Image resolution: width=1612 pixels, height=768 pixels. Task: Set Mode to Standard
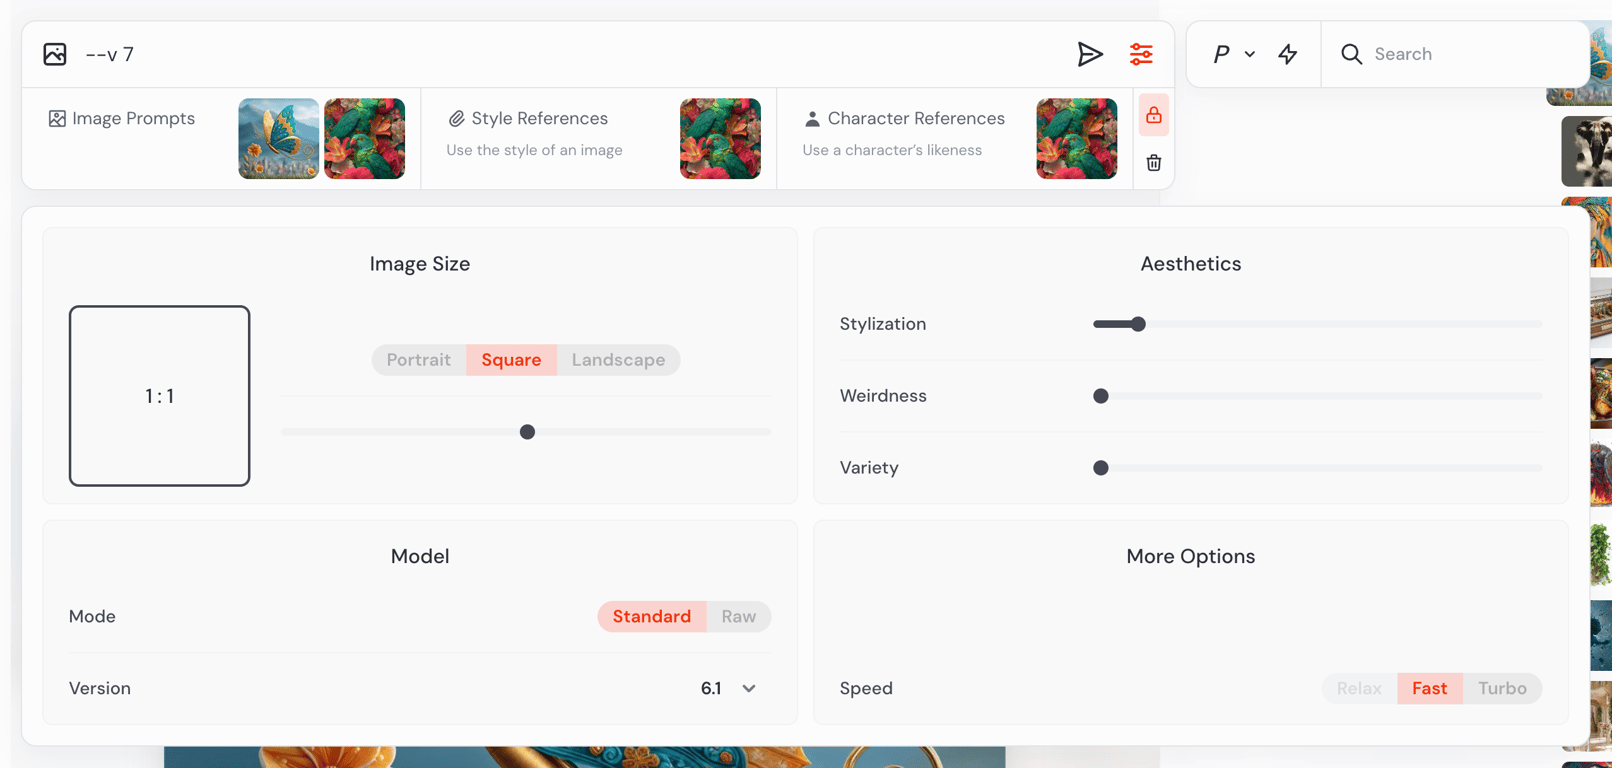point(652,617)
